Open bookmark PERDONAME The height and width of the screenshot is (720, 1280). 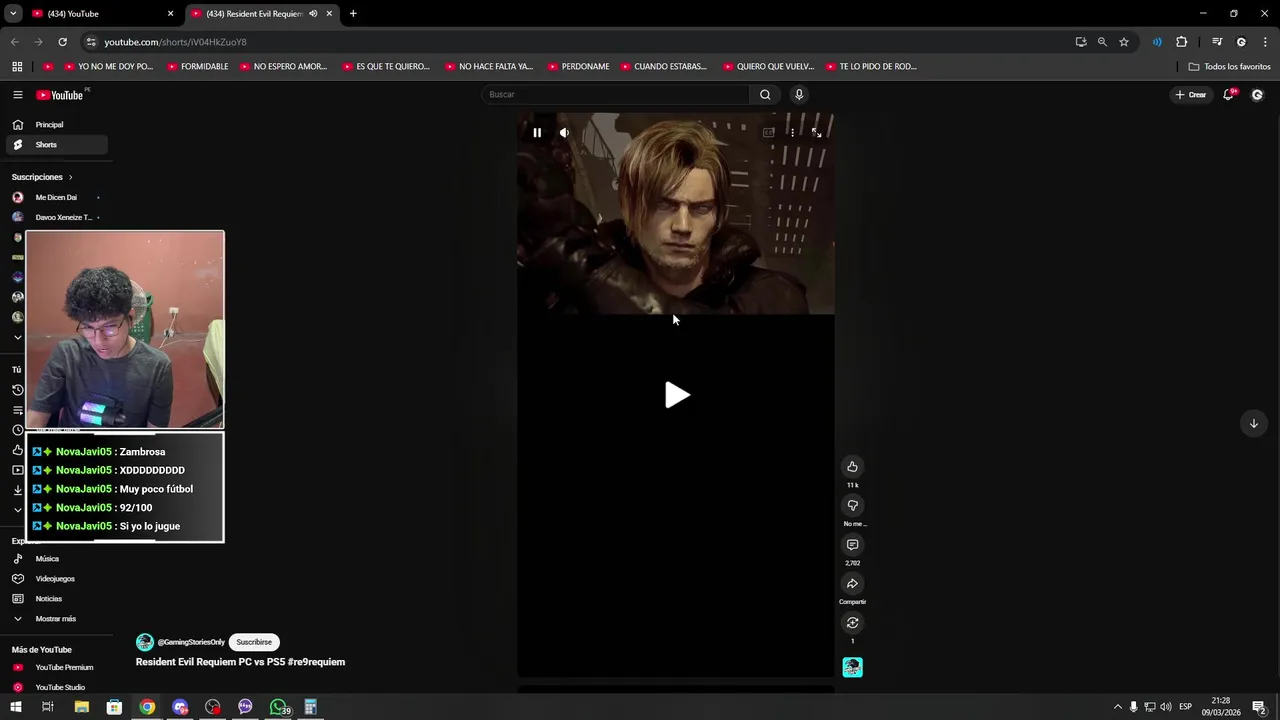[x=579, y=67]
